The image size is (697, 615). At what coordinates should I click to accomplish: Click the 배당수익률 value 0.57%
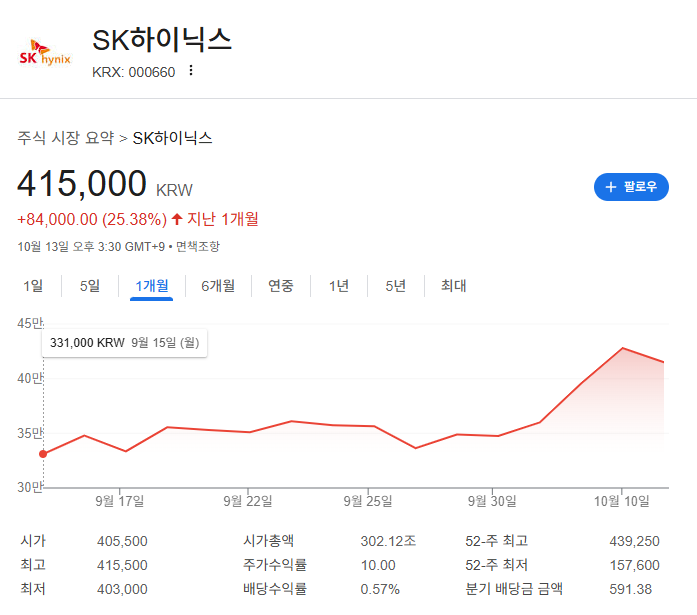pyautogui.click(x=380, y=589)
